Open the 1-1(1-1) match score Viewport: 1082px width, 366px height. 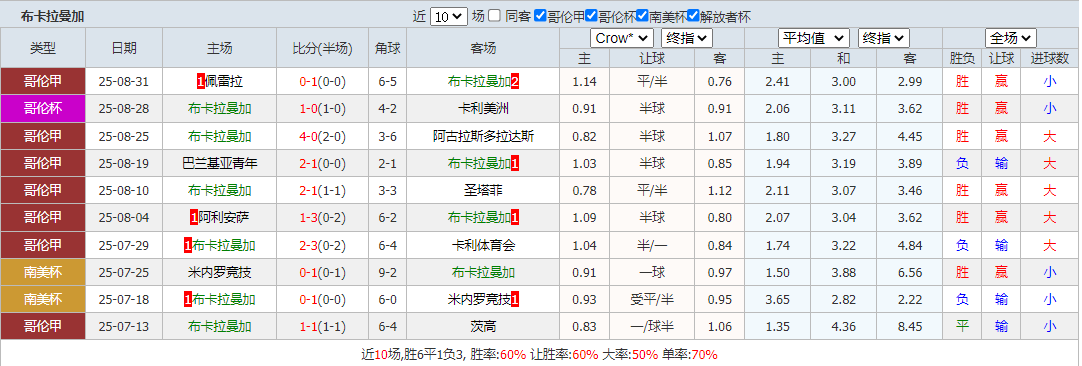(x=322, y=327)
